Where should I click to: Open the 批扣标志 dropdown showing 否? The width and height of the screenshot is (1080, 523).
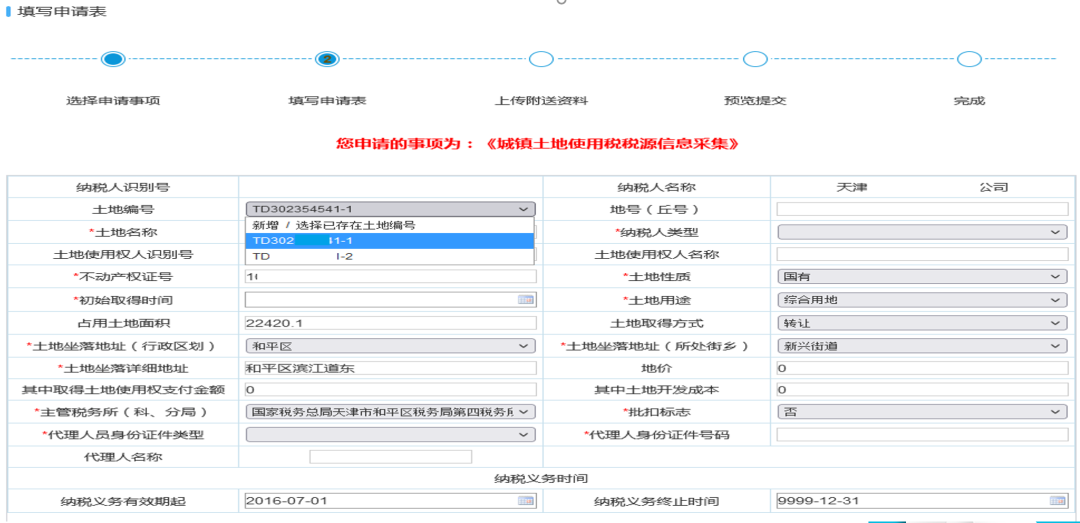pyautogui.click(x=922, y=411)
